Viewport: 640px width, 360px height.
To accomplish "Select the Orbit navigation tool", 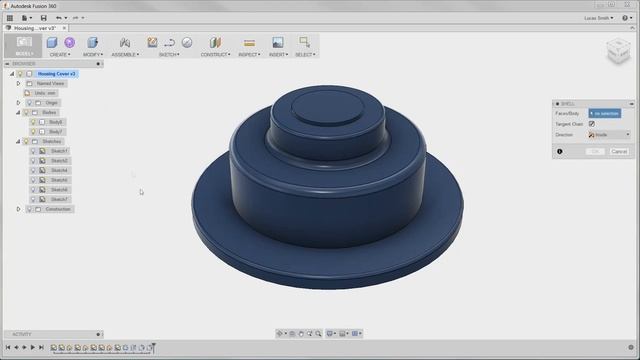I will point(280,333).
